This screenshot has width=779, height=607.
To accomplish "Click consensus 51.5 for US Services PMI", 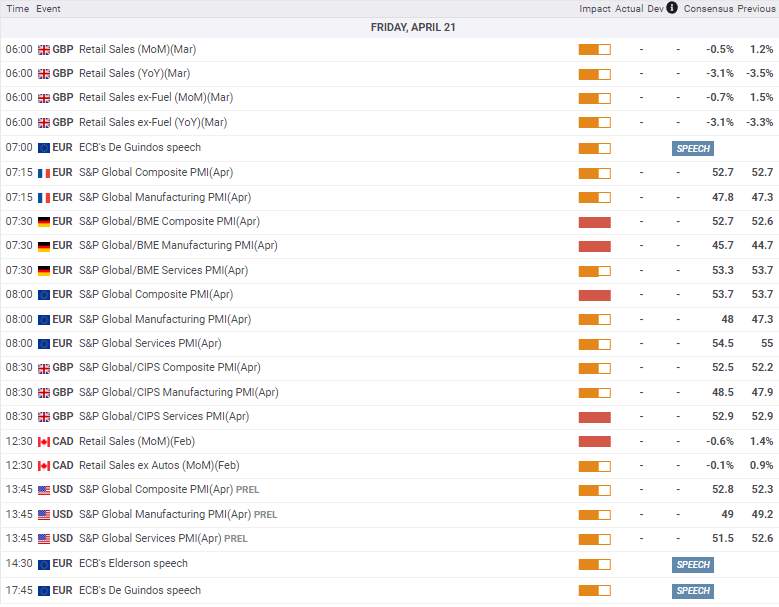I will coord(722,538).
